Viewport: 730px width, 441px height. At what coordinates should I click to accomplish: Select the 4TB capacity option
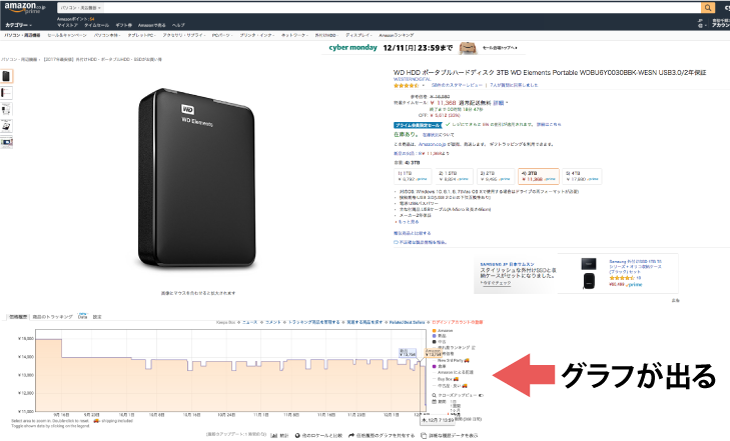coord(582,176)
